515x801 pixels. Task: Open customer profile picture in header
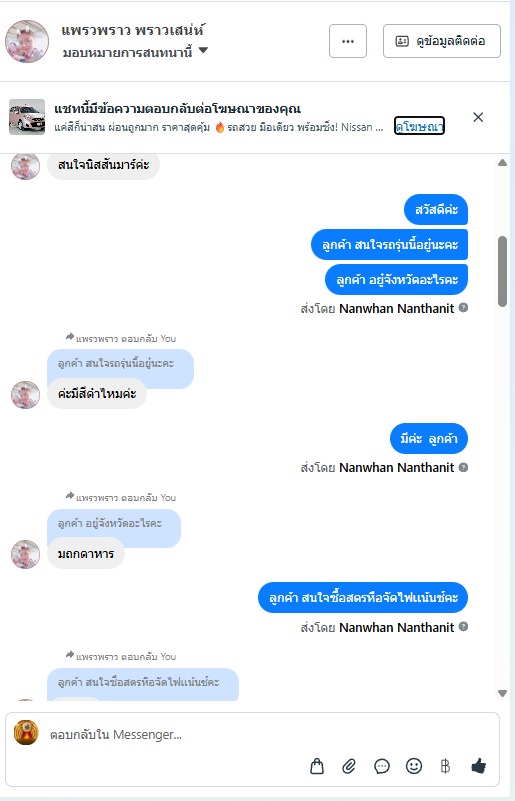pos(27,41)
